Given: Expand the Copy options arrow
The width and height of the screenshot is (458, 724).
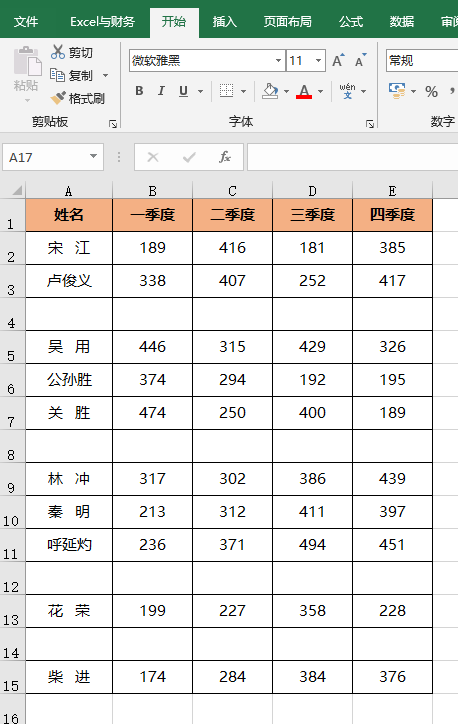Looking at the screenshot, I should click(x=105, y=75).
